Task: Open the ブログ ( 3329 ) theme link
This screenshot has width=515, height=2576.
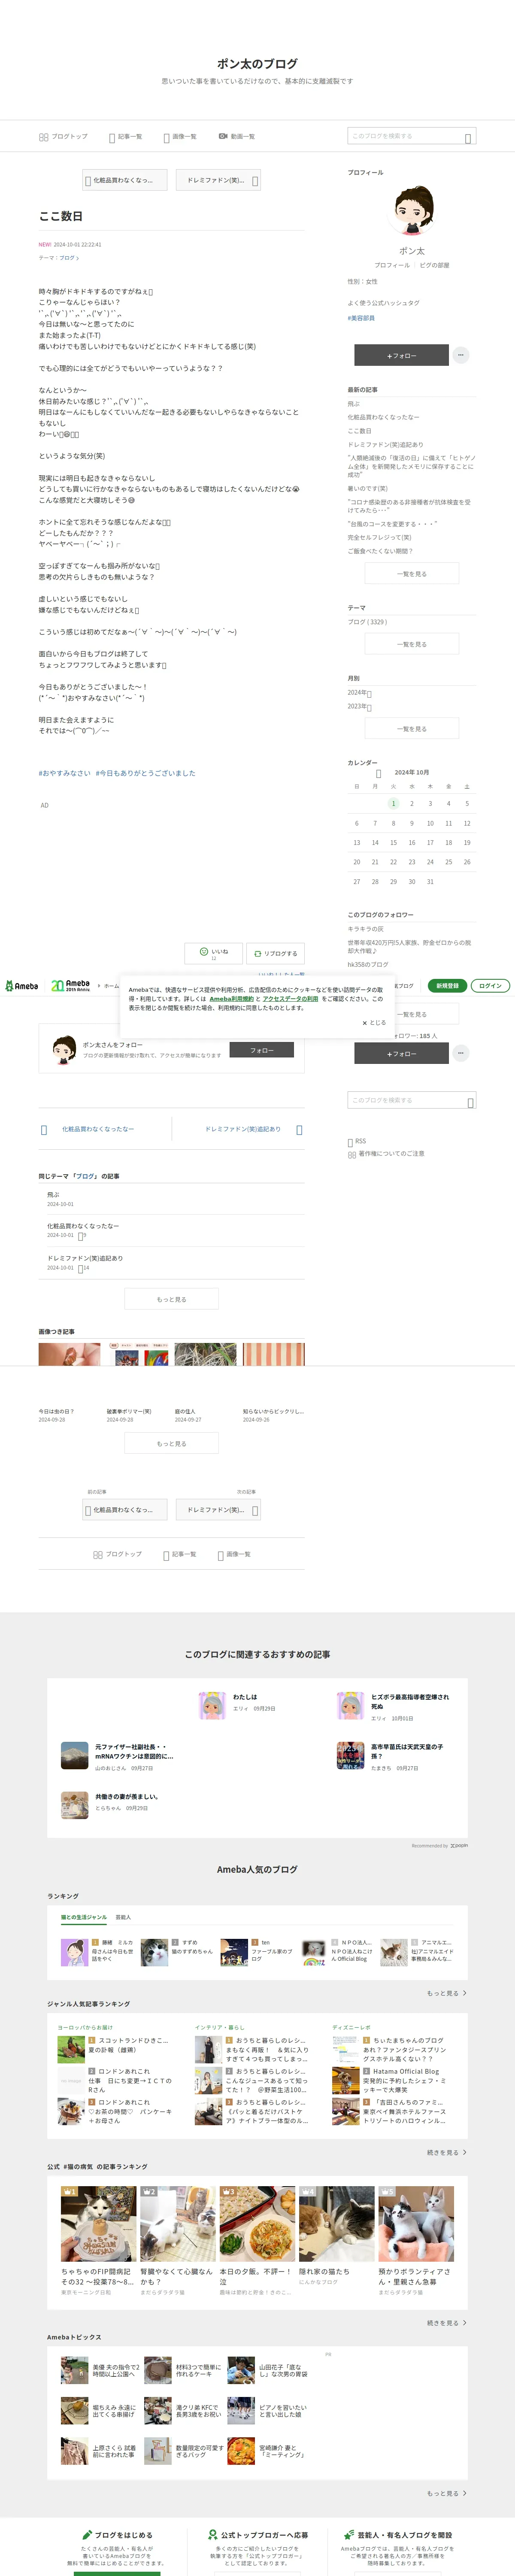Action: click(367, 622)
